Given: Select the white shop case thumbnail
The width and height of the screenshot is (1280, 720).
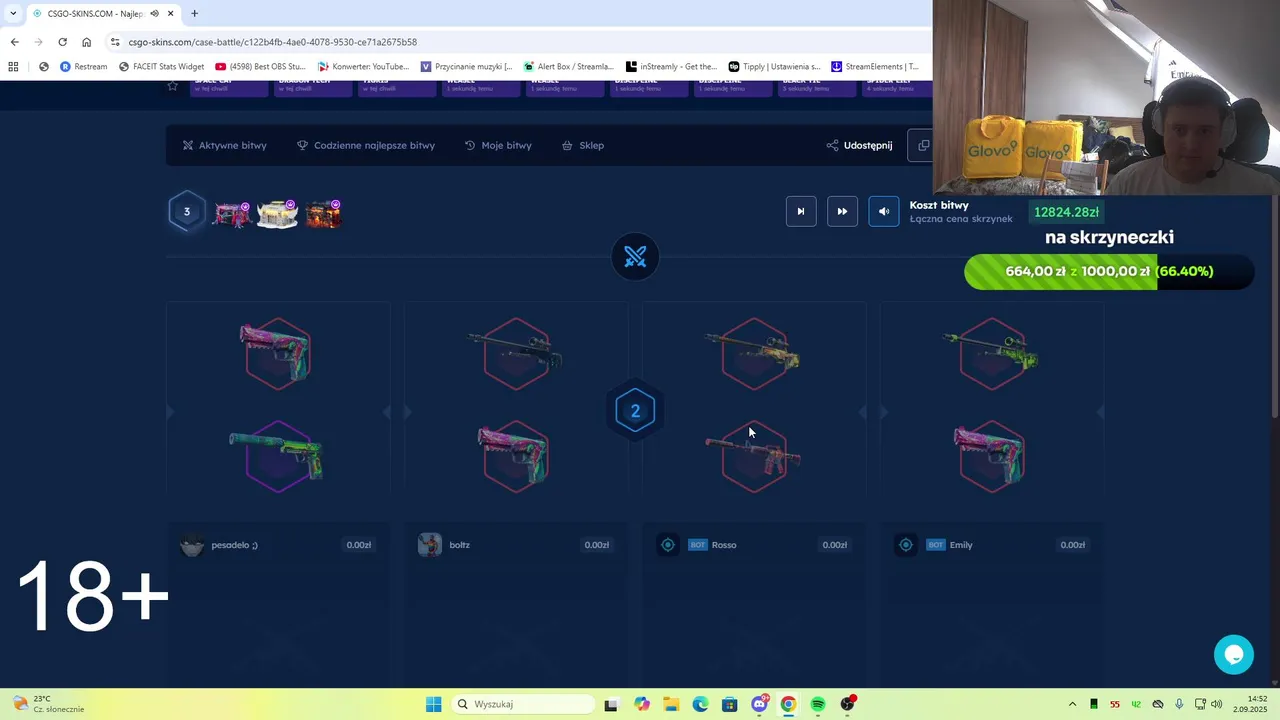Looking at the screenshot, I should (x=277, y=213).
